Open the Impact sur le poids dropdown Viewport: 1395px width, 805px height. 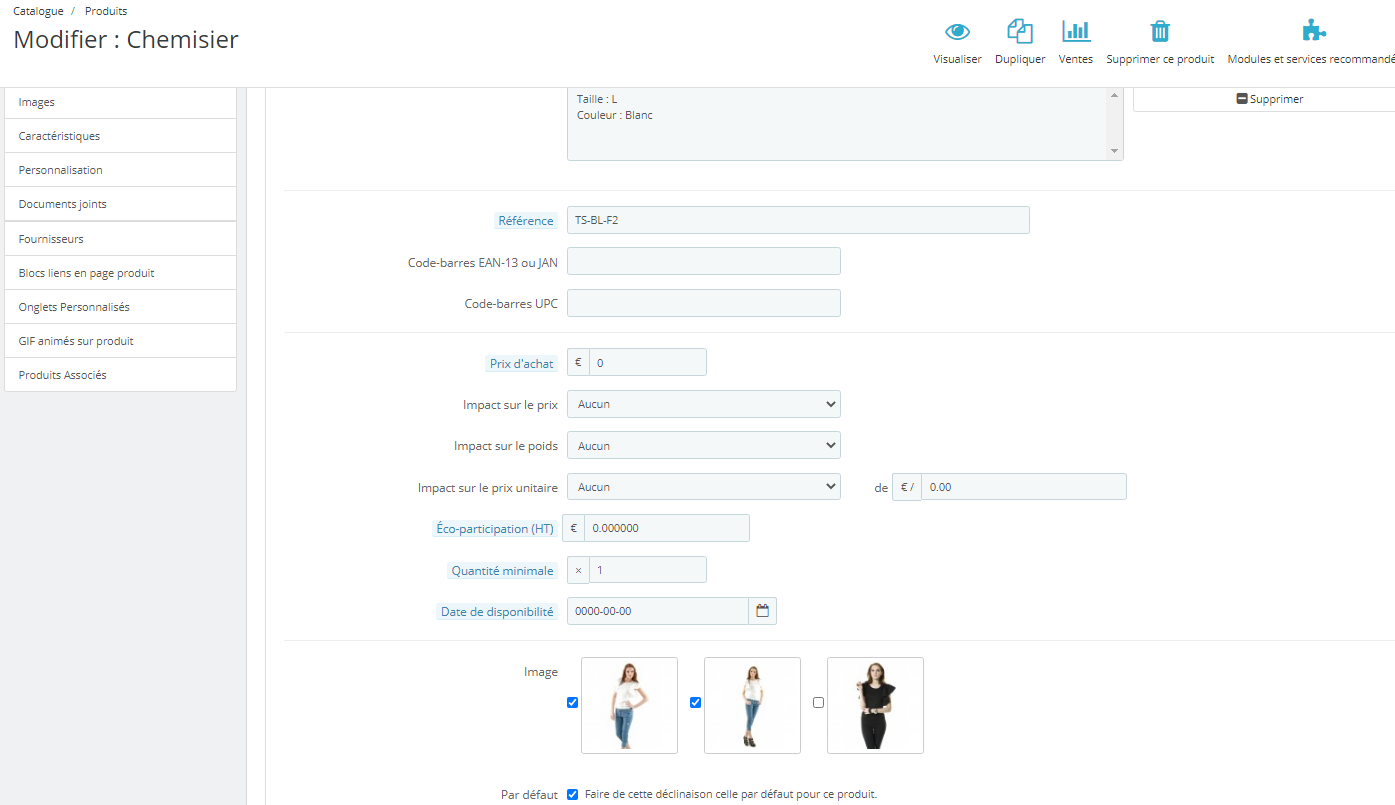pyautogui.click(x=704, y=445)
